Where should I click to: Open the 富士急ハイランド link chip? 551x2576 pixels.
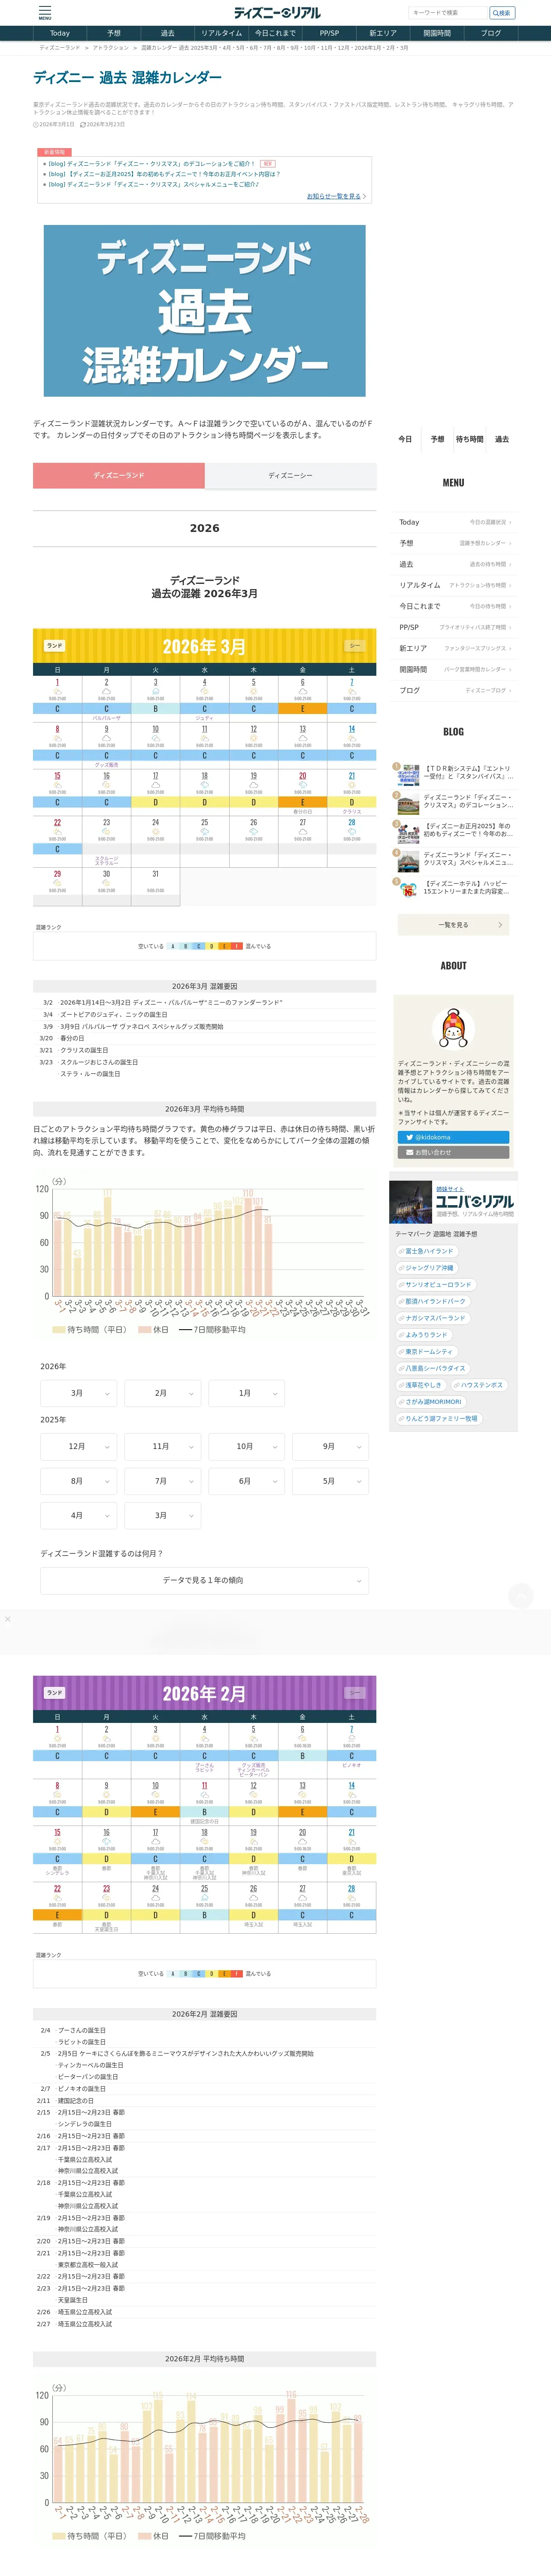point(427,1251)
